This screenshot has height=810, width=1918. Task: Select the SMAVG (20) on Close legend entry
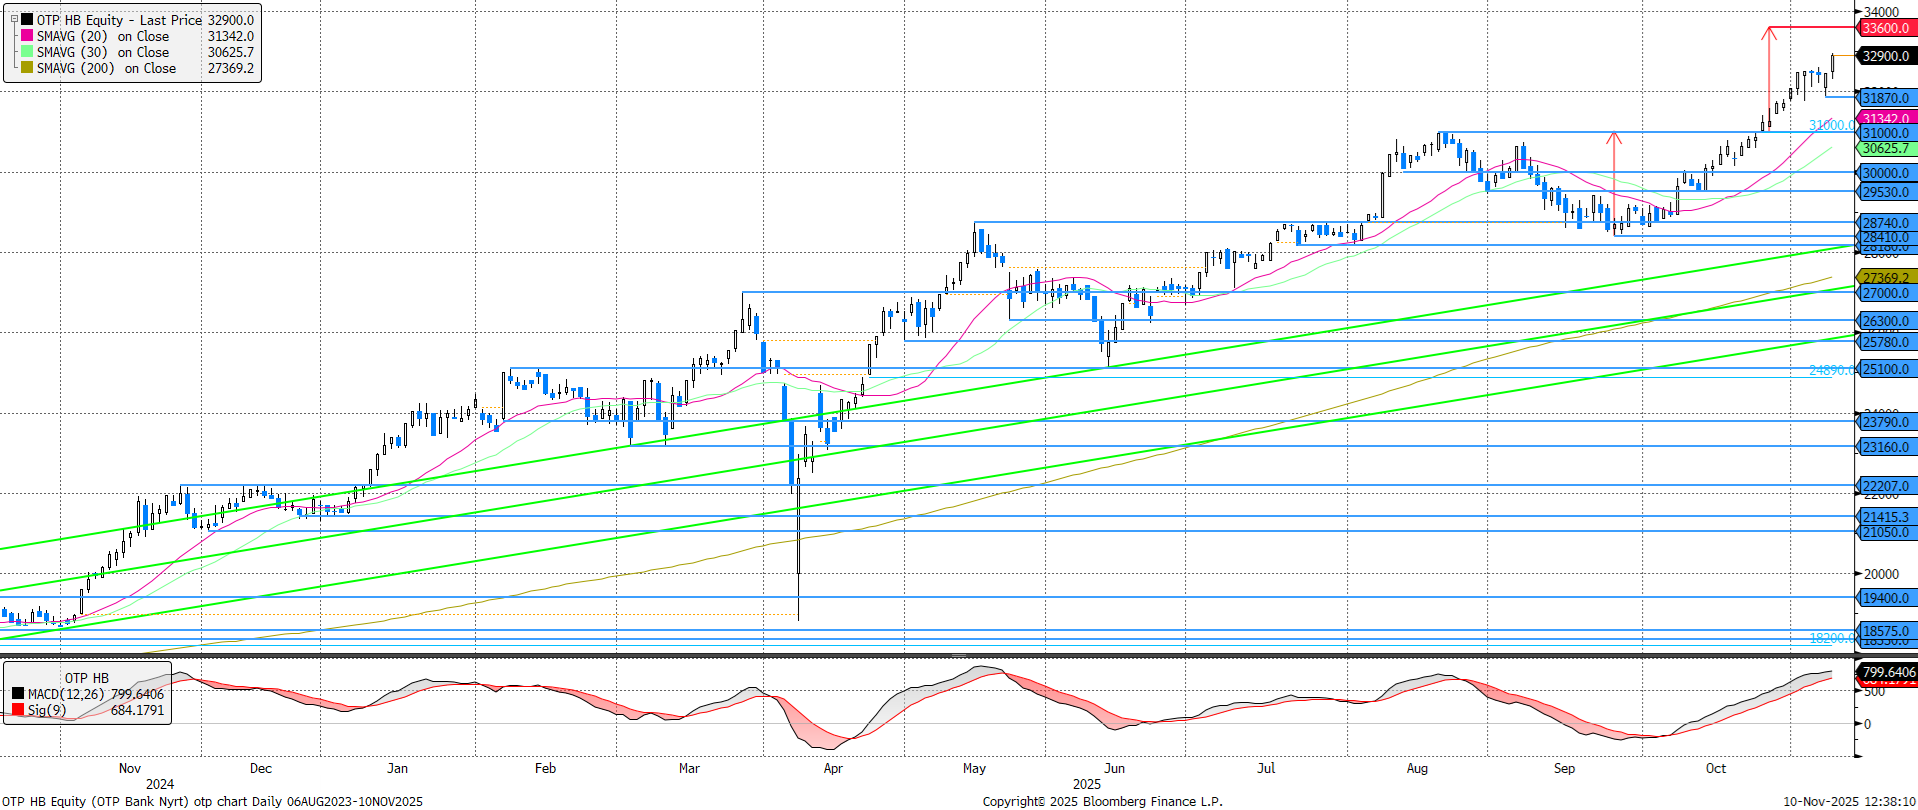(x=103, y=36)
